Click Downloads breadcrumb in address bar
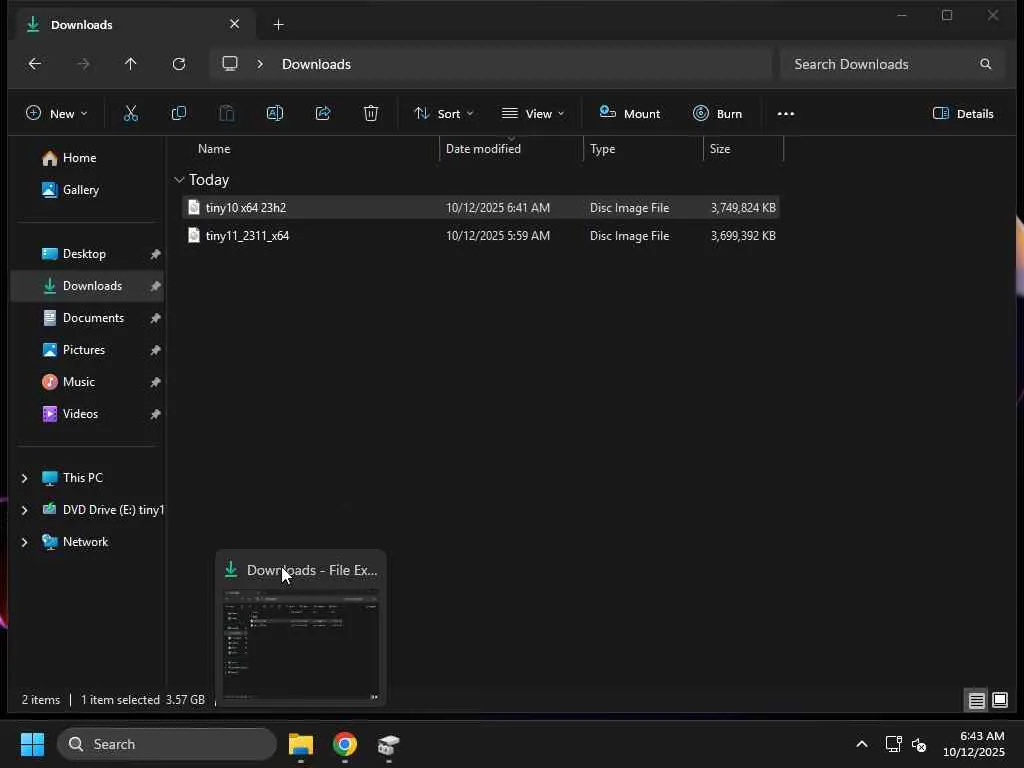 click(x=316, y=64)
